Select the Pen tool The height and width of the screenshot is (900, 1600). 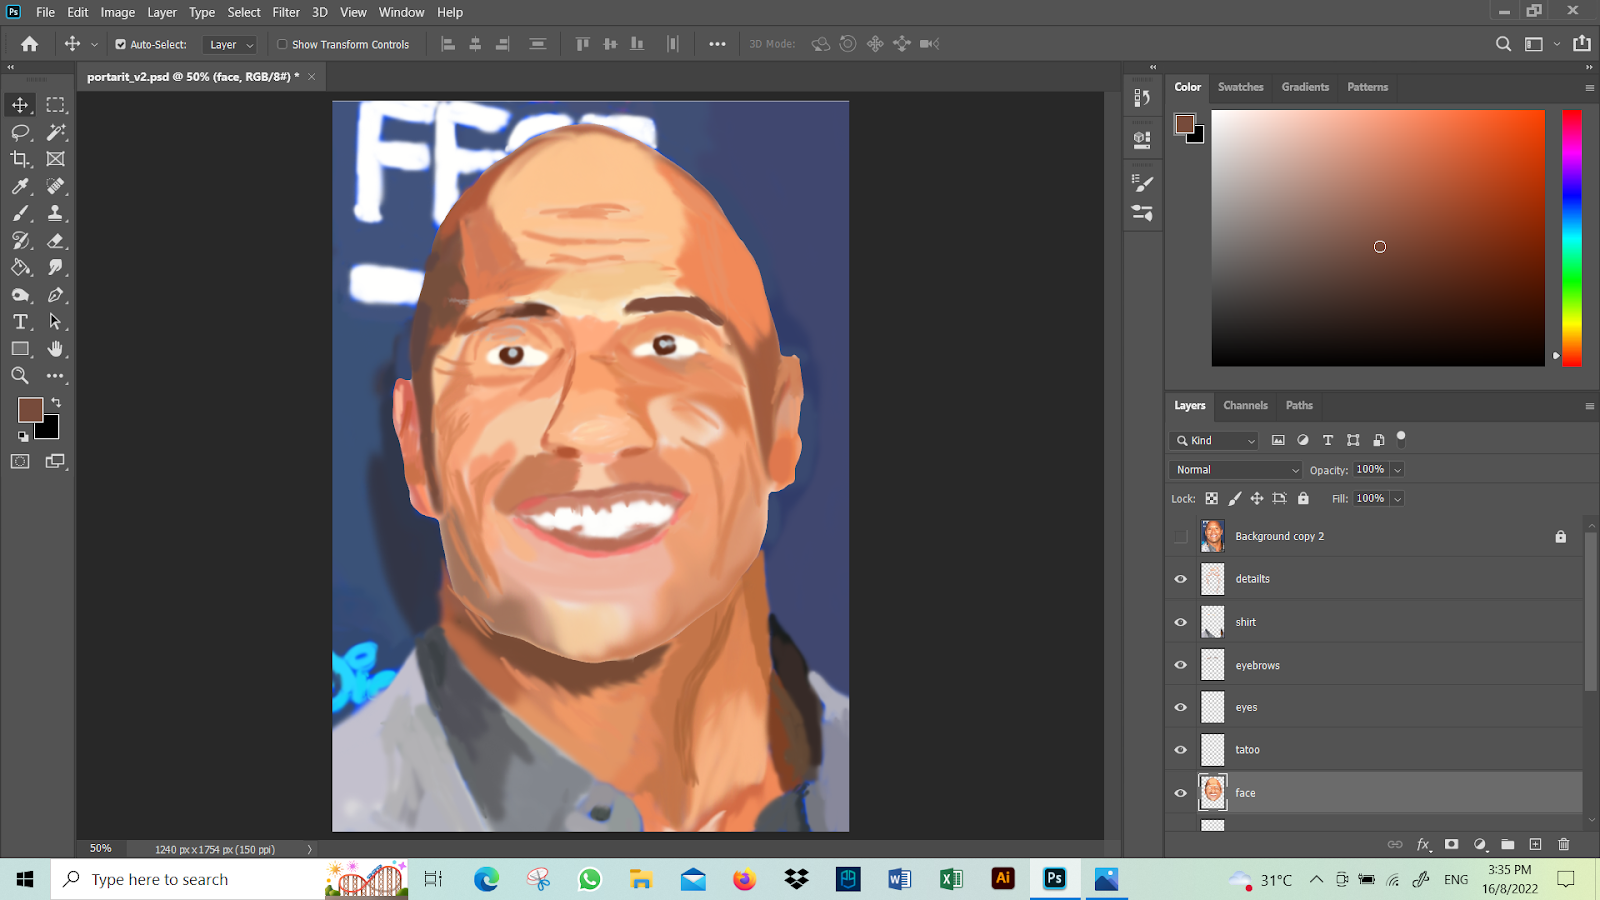[56, 295]
